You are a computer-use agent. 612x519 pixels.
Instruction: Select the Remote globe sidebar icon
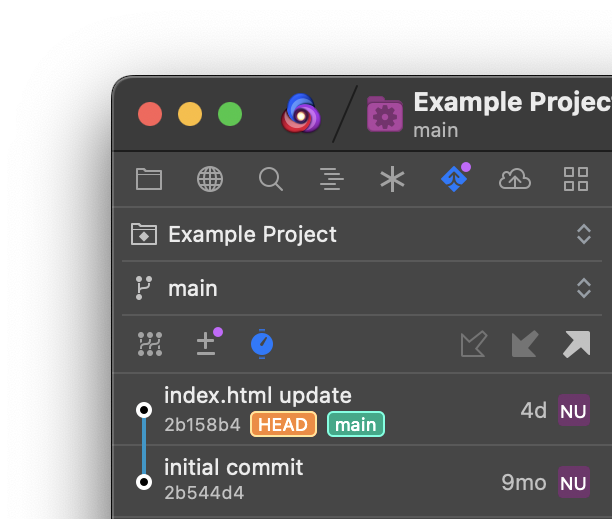[210, 179]
